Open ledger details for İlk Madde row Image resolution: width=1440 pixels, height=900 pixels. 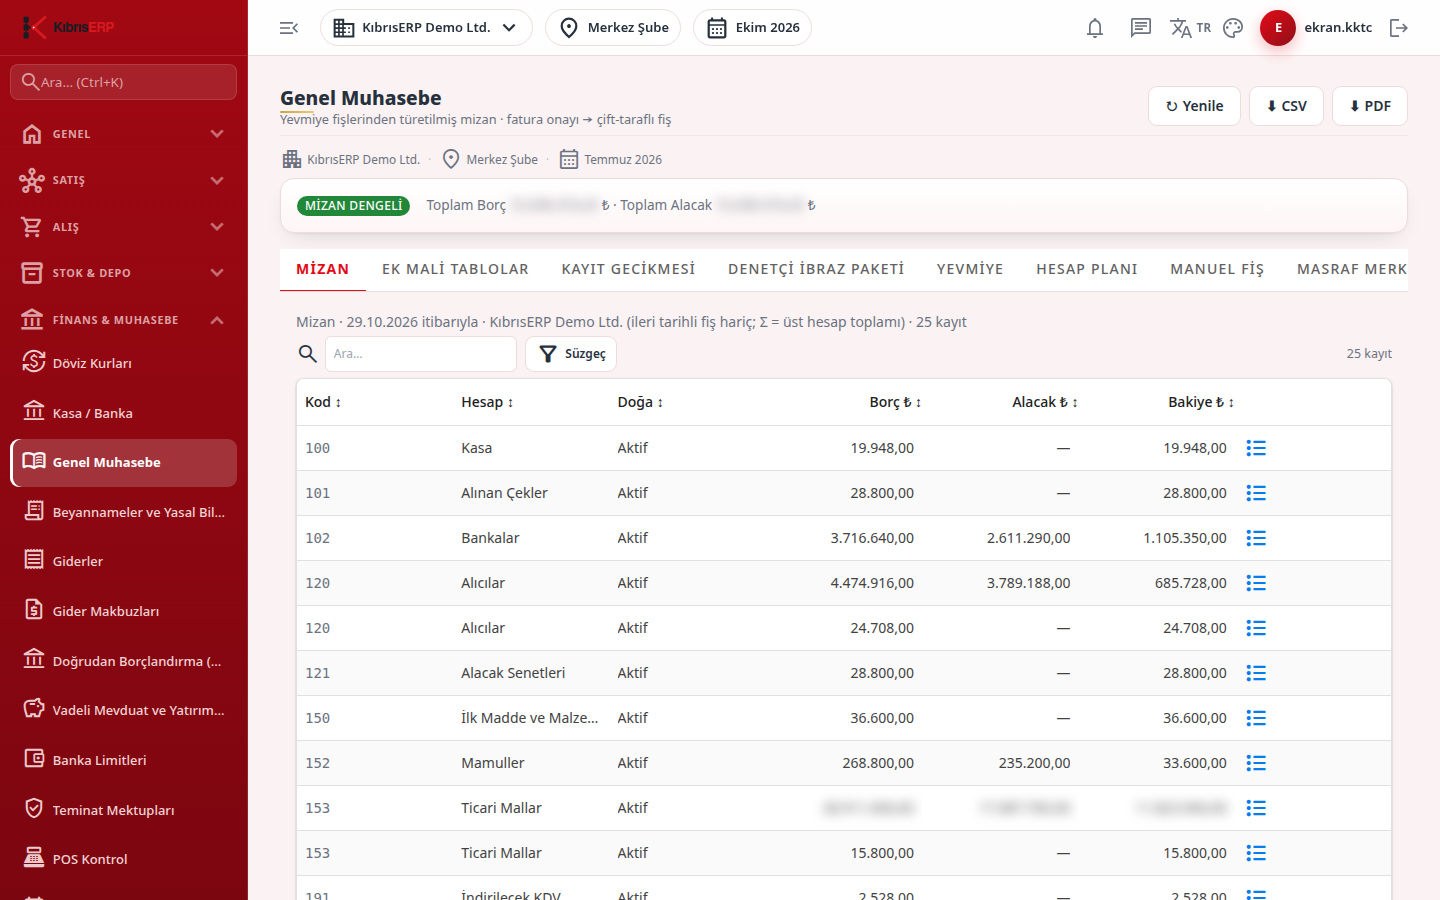pos(1256,718)
